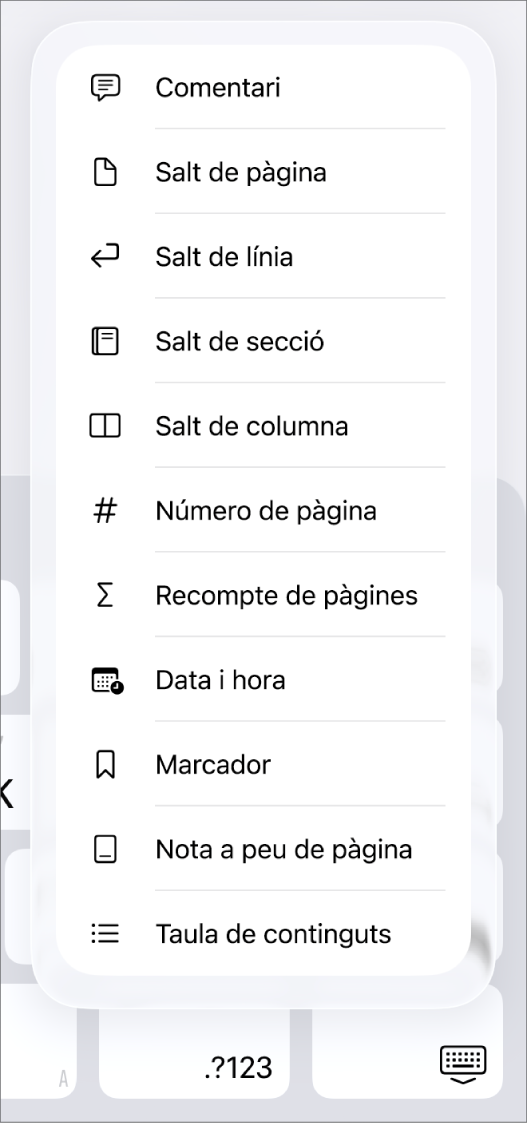This screenshot has width=527, height=1123.
Task: Choose Nota a peu de pàgina entry
Action: (x=264, y=849)
